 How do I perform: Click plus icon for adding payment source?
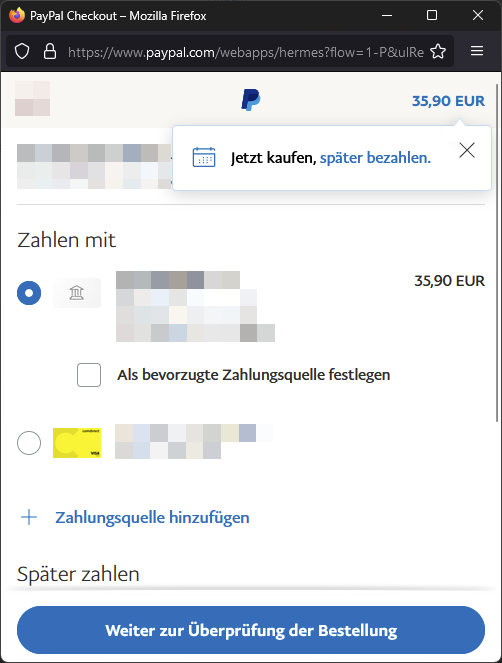(x=29, y=517)
